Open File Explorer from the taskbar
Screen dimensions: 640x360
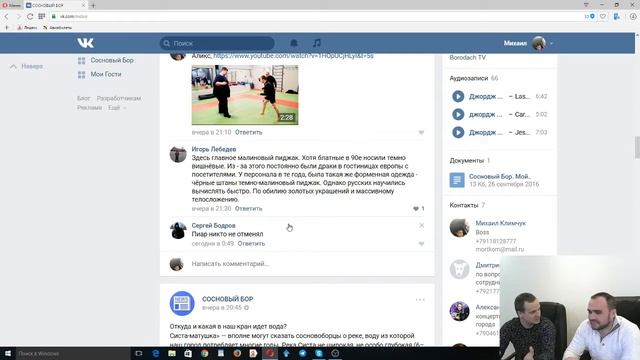point(172,353)
